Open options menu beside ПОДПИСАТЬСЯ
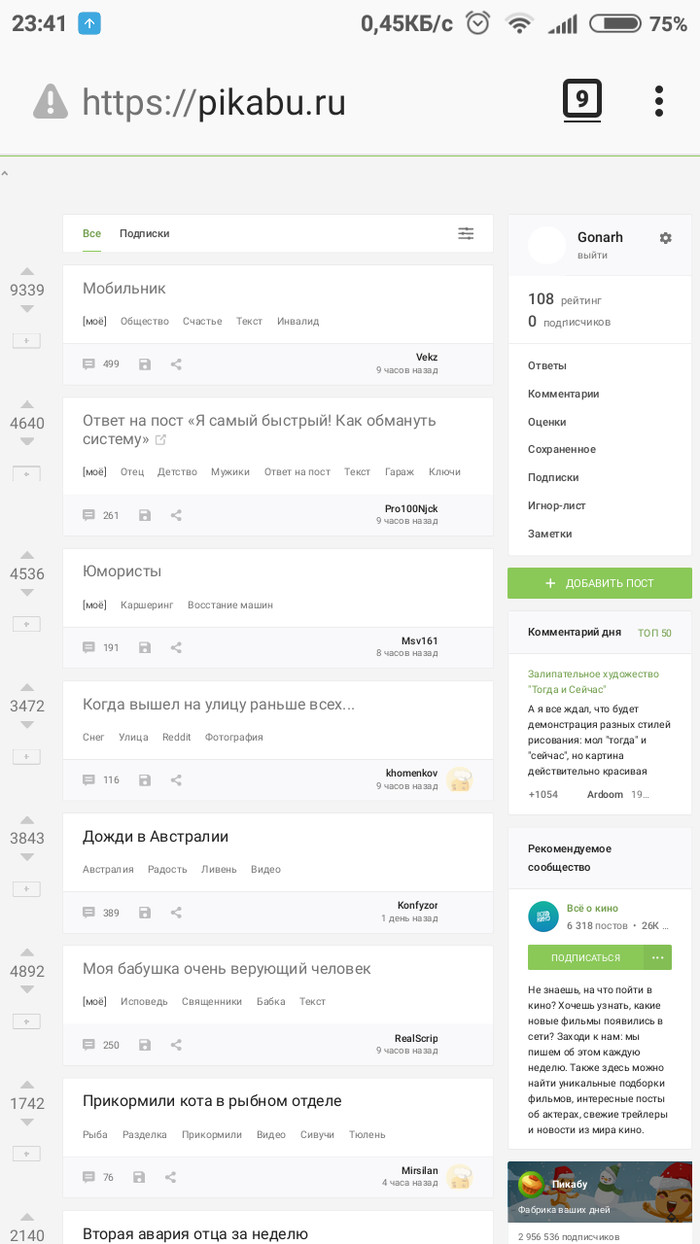This screenshot has height=1244, width=700. 657,957
